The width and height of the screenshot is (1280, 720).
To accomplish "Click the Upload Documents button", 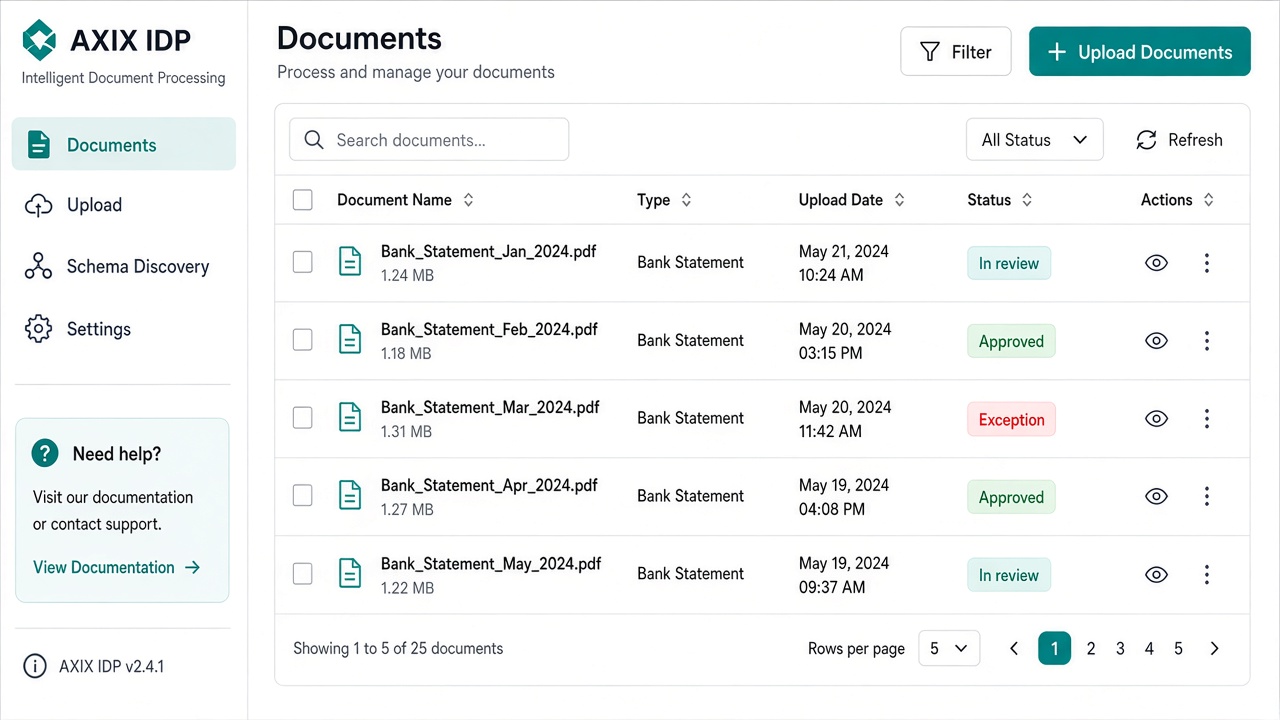I will point(1140,52).
